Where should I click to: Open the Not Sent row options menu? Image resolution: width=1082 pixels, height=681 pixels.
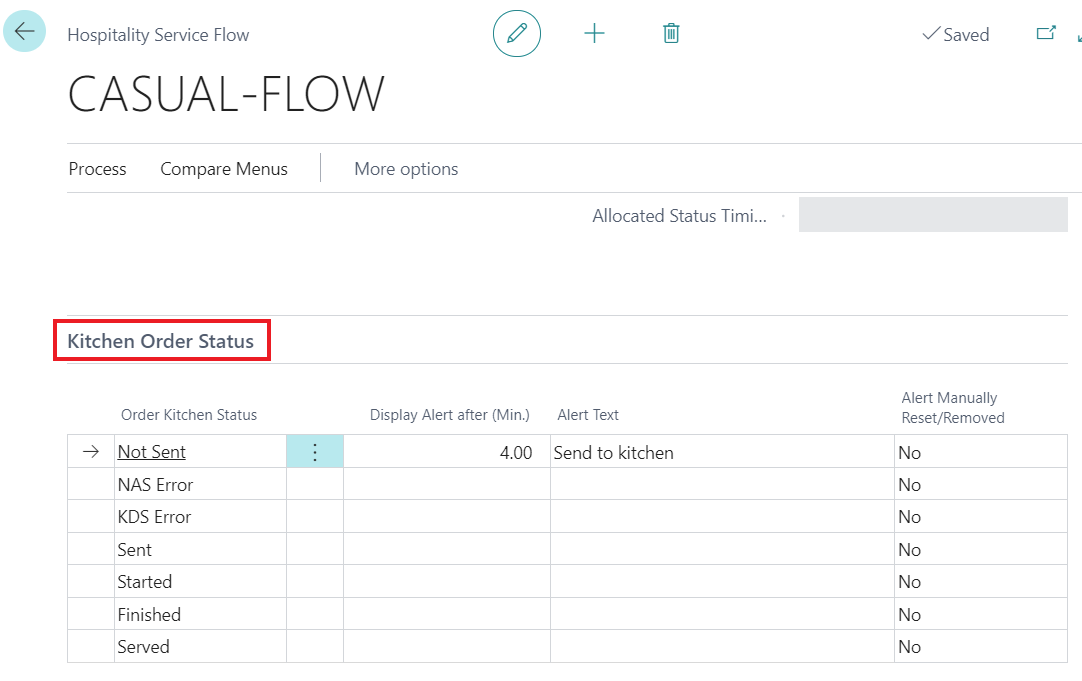315,452
